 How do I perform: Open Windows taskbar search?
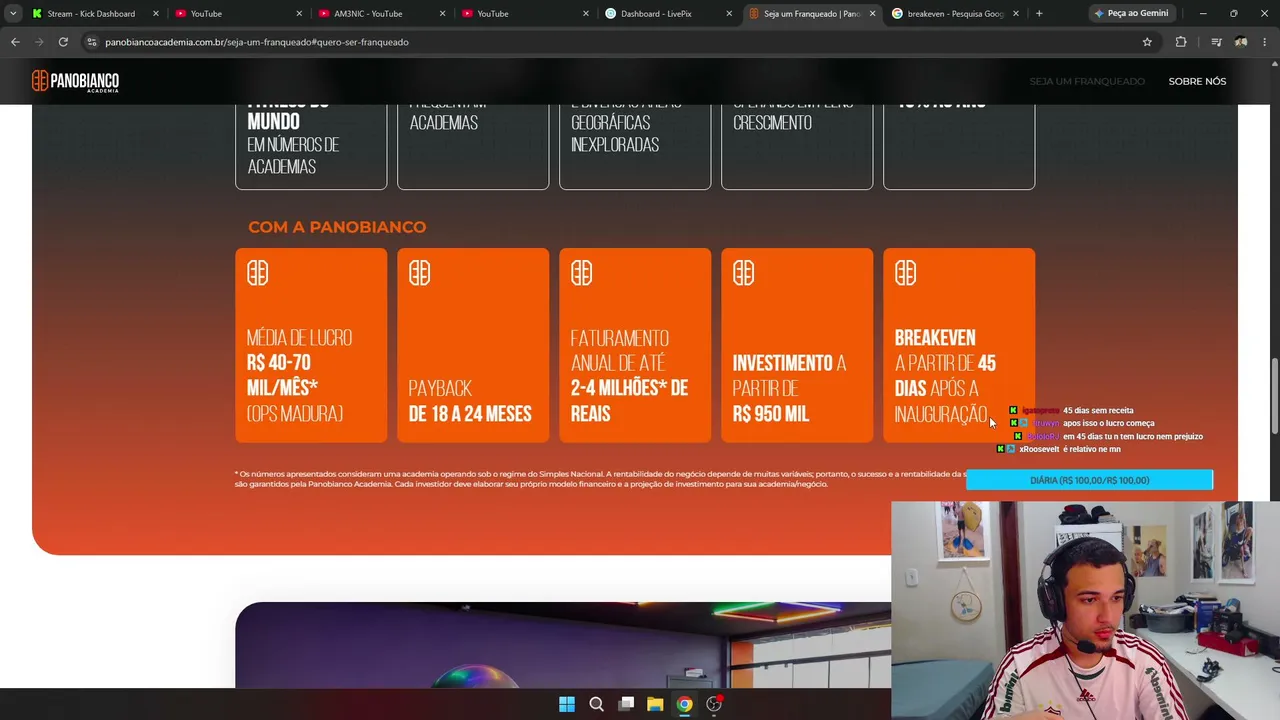(596, 704)
